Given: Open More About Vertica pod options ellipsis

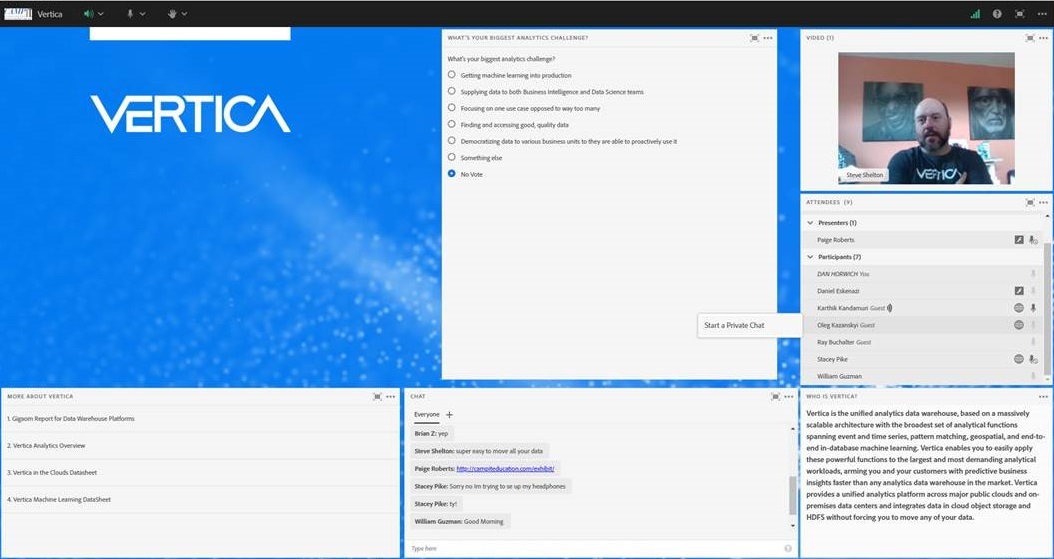Looking at the screenshot, I should 391,396.
